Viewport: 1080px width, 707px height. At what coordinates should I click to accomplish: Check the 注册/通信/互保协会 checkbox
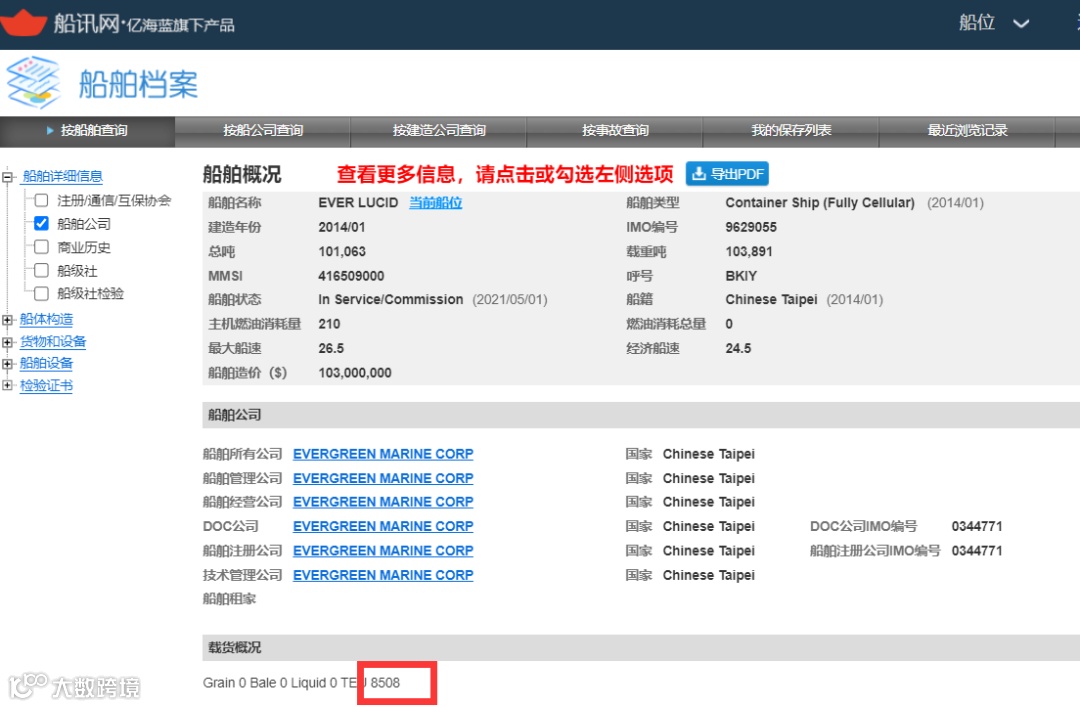pos(41,201)
